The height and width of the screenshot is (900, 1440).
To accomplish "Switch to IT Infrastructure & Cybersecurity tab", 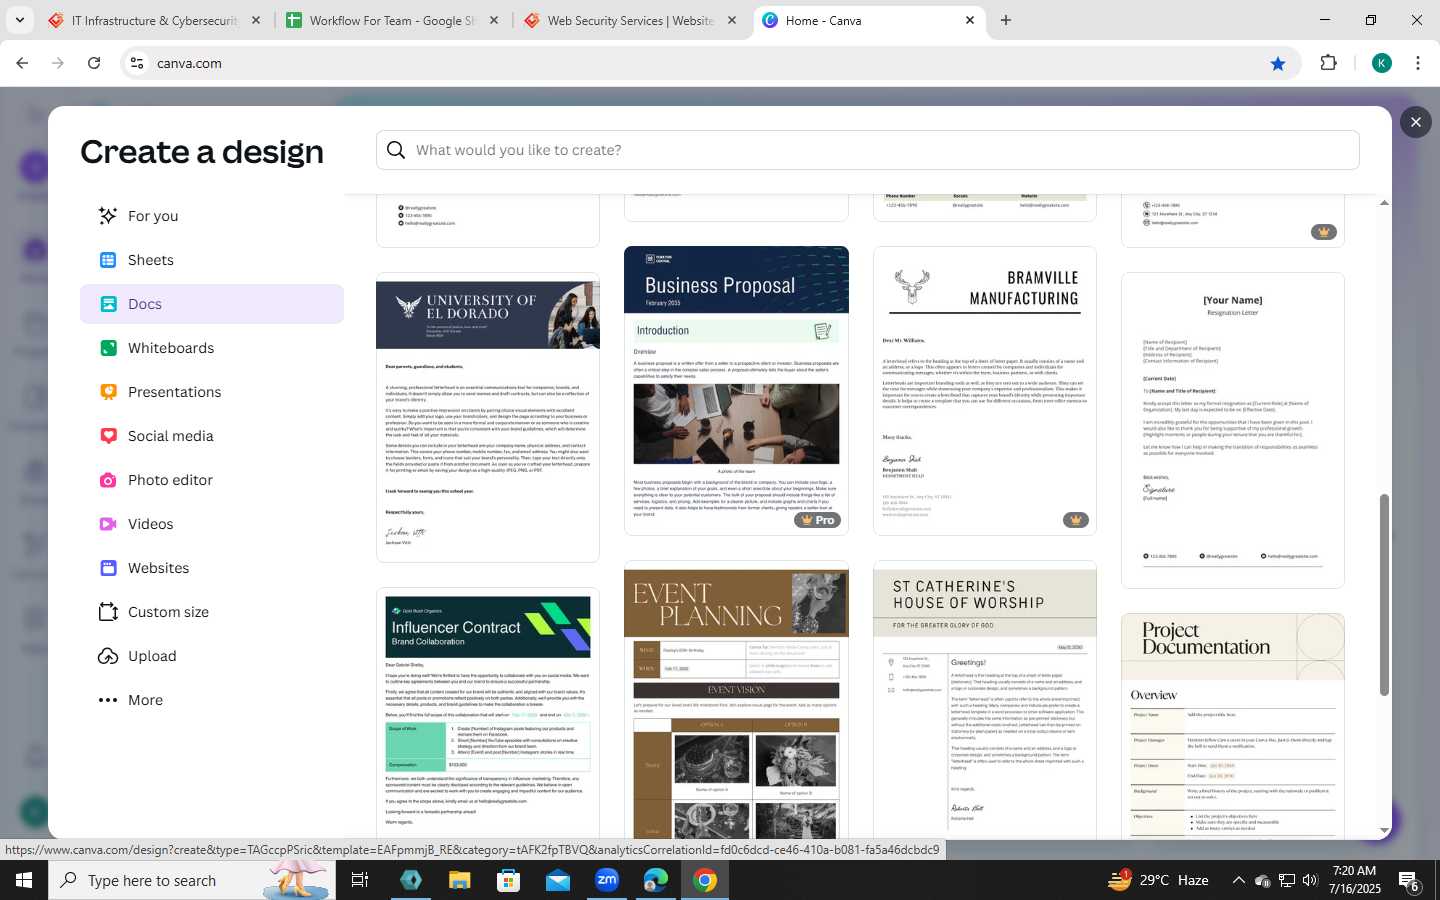I will [x=155, y=20].
